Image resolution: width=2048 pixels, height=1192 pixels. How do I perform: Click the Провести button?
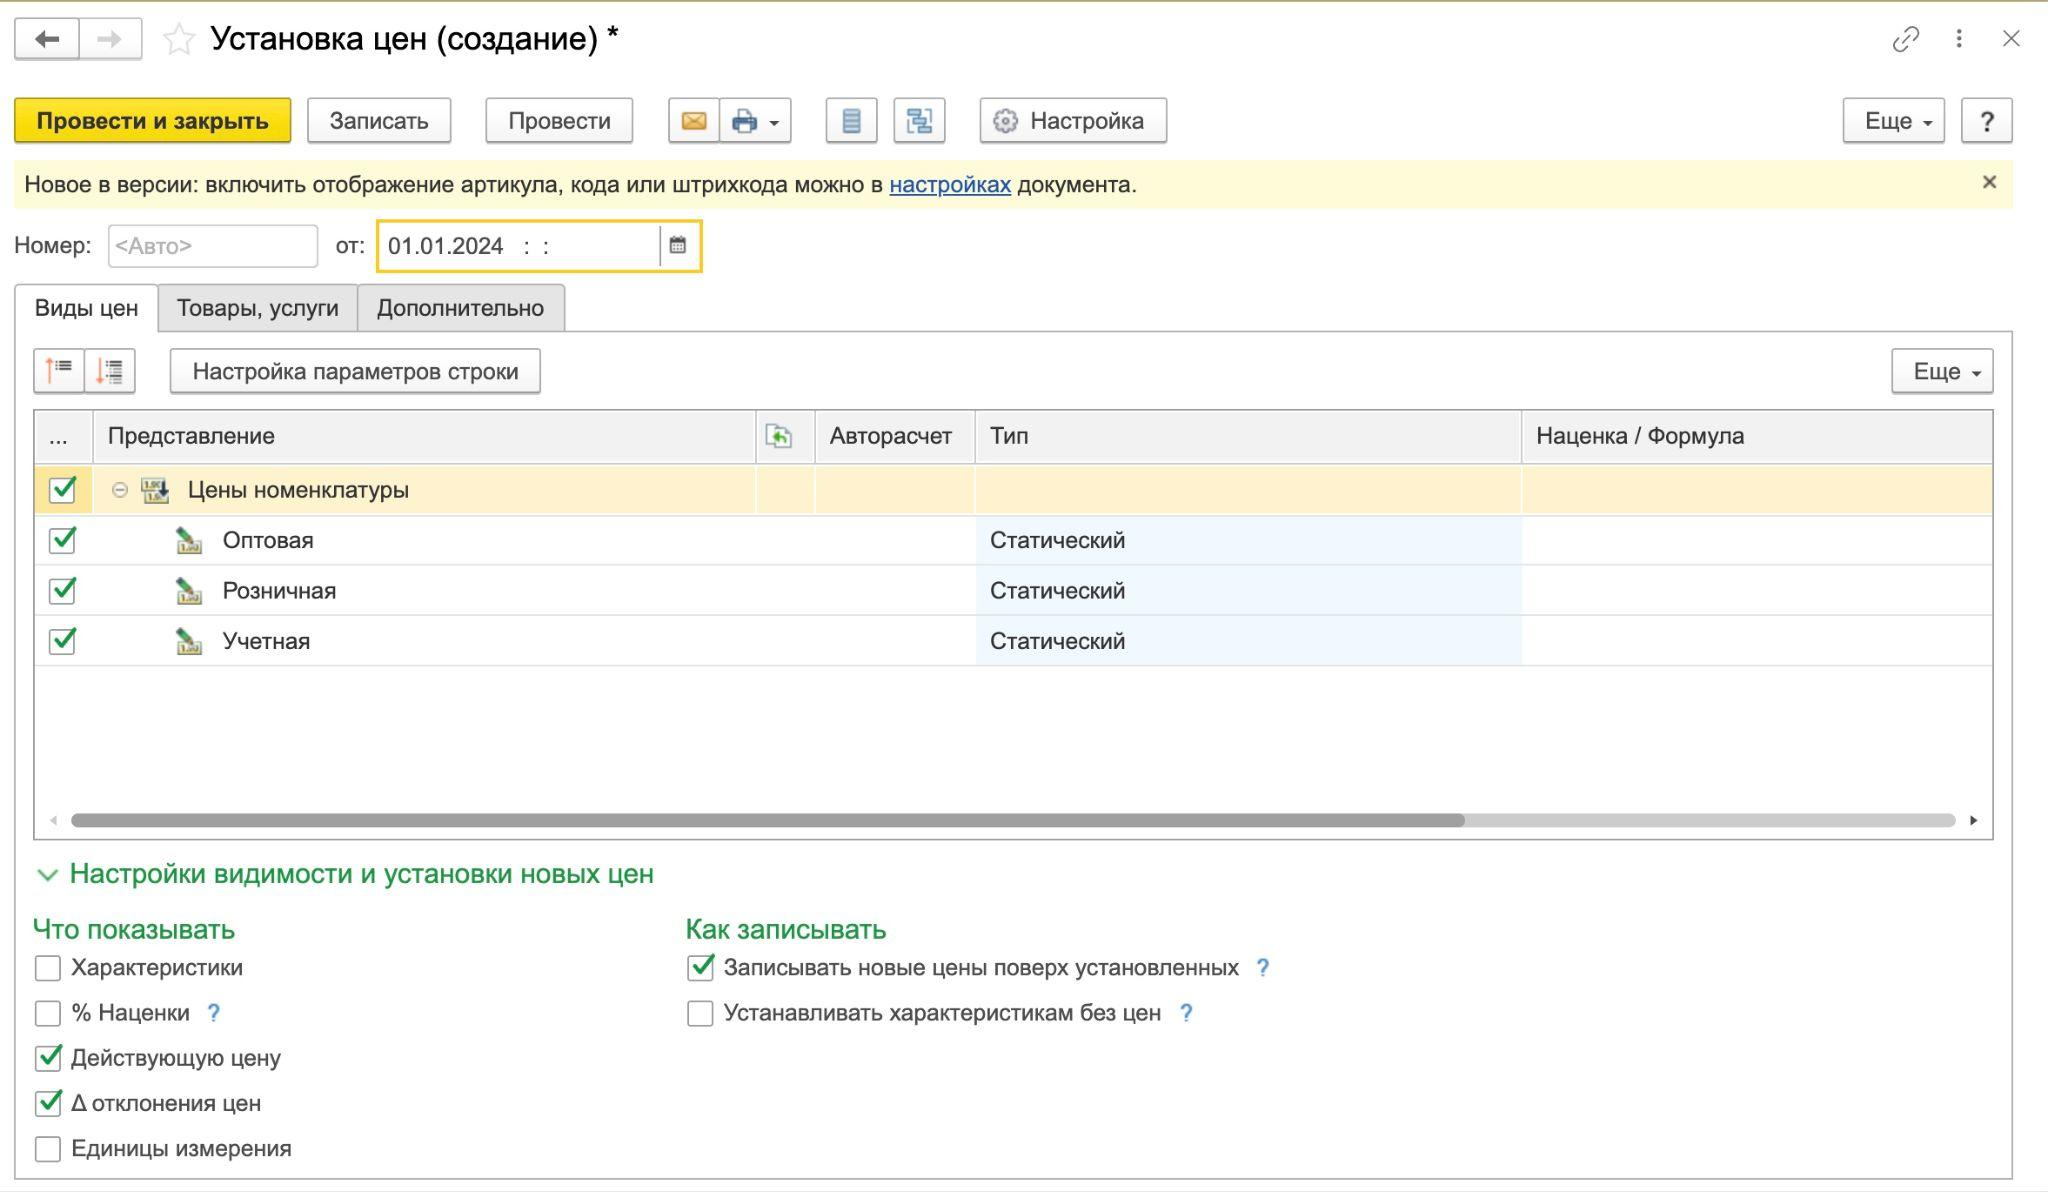click(559, 121)
